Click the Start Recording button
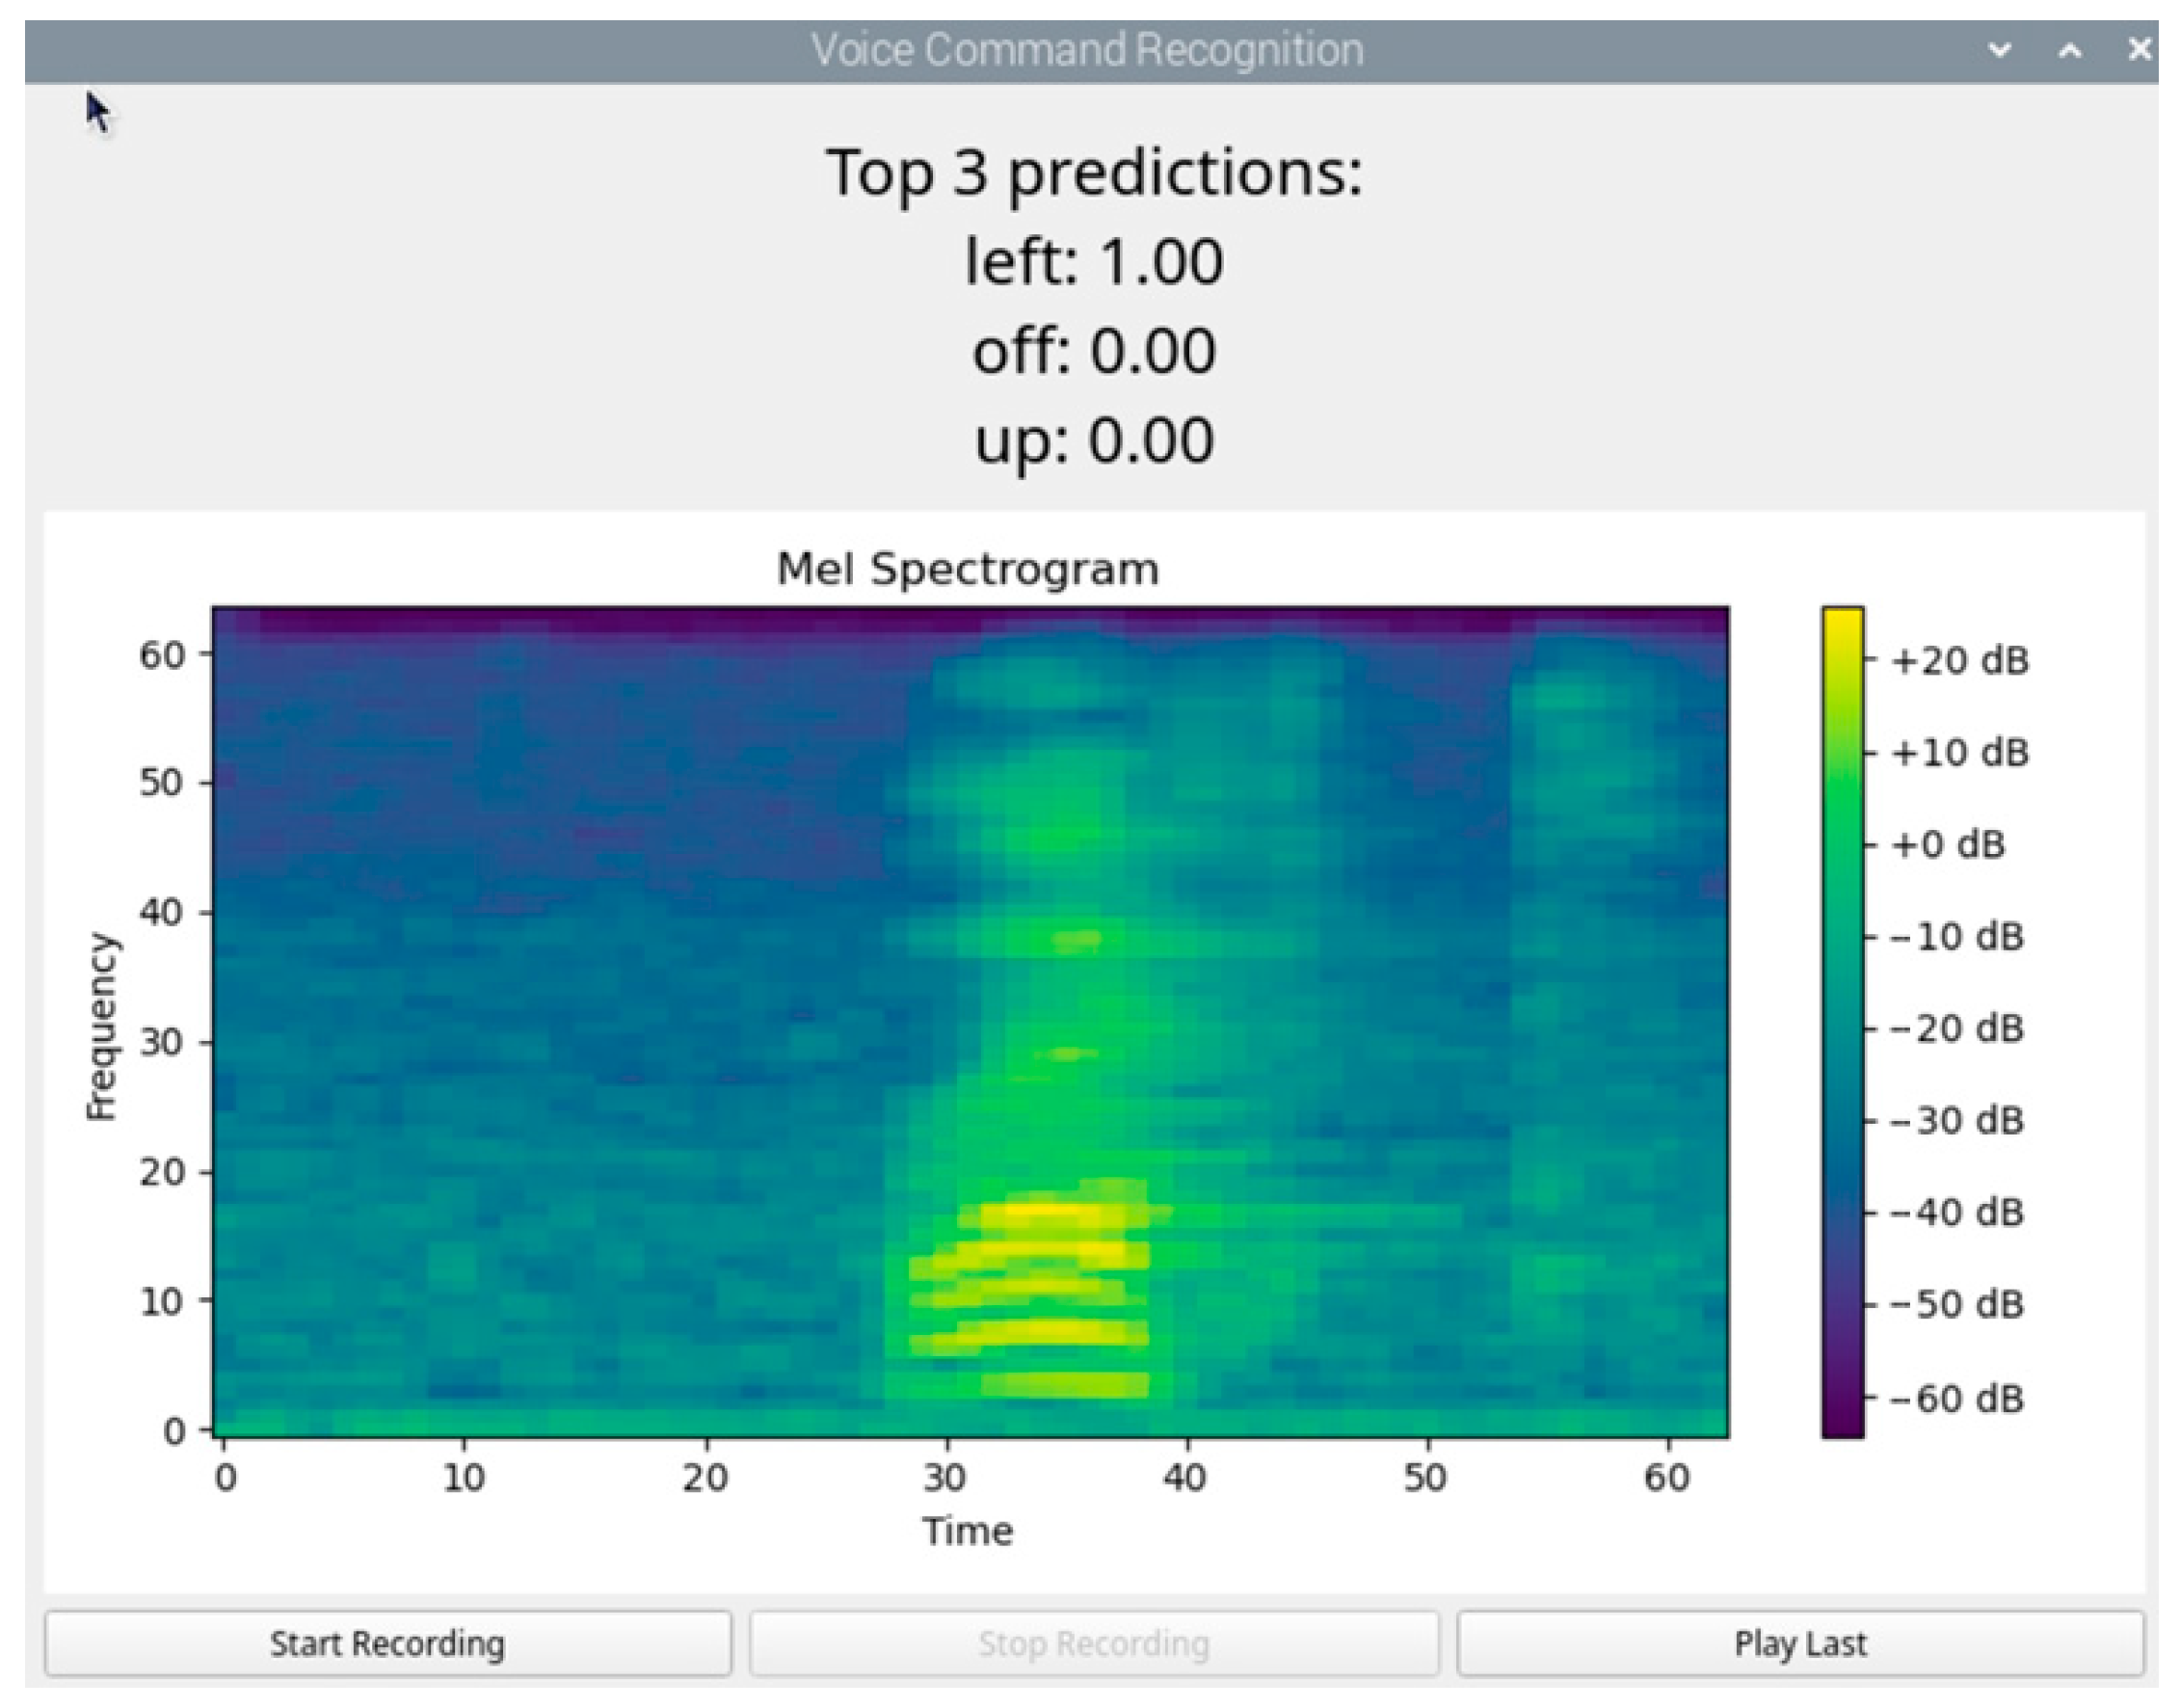This screenshot has width=2180, height=1708. coord(388,1643)
